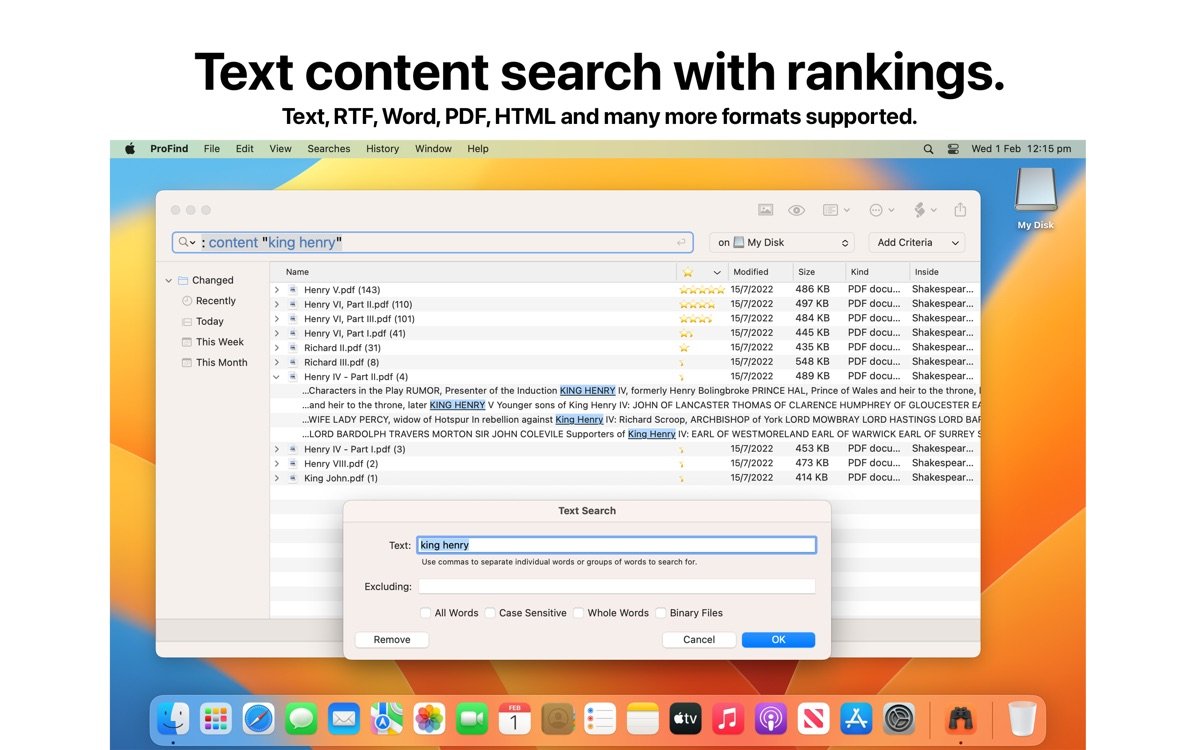The width and height of the screenshot is (1200, 750).
Task: Check the Whole Words option
Action: pyautogui.click(x=579, y=613)
